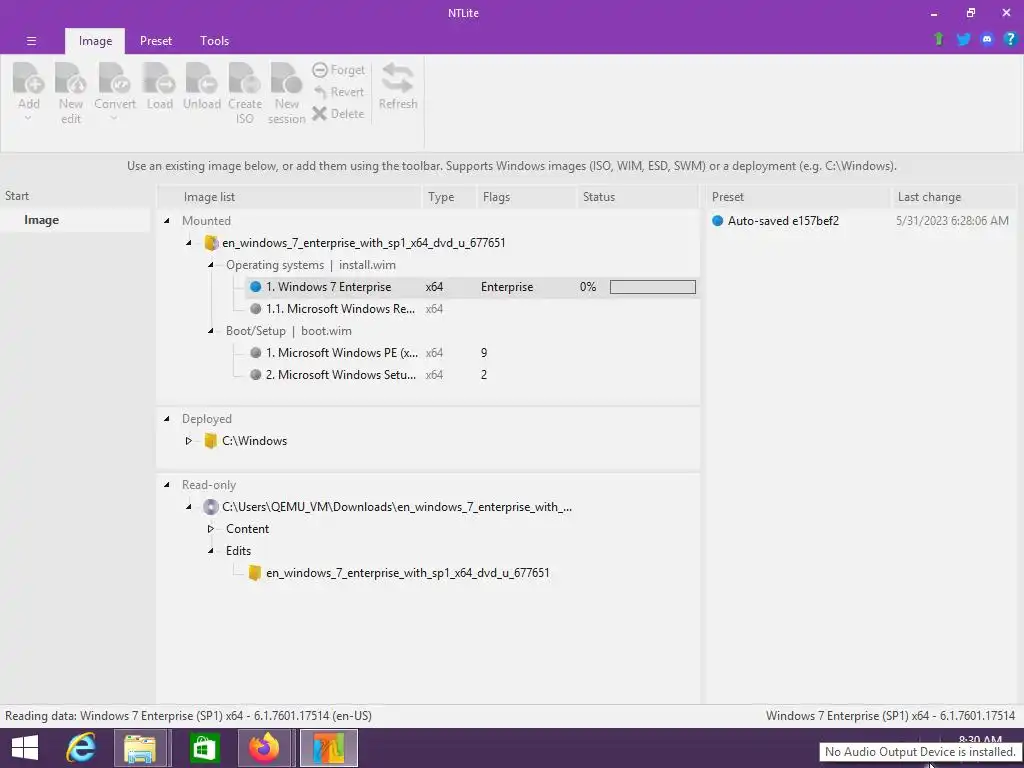Click the Enterprise flag cell
Viewport: 1024px width, 768px height.
coord(507,287)
